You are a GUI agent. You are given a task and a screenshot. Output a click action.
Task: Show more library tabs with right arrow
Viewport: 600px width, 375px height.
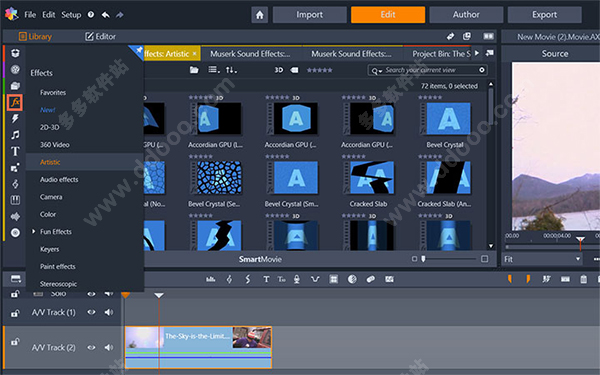(x=477, y=53)
